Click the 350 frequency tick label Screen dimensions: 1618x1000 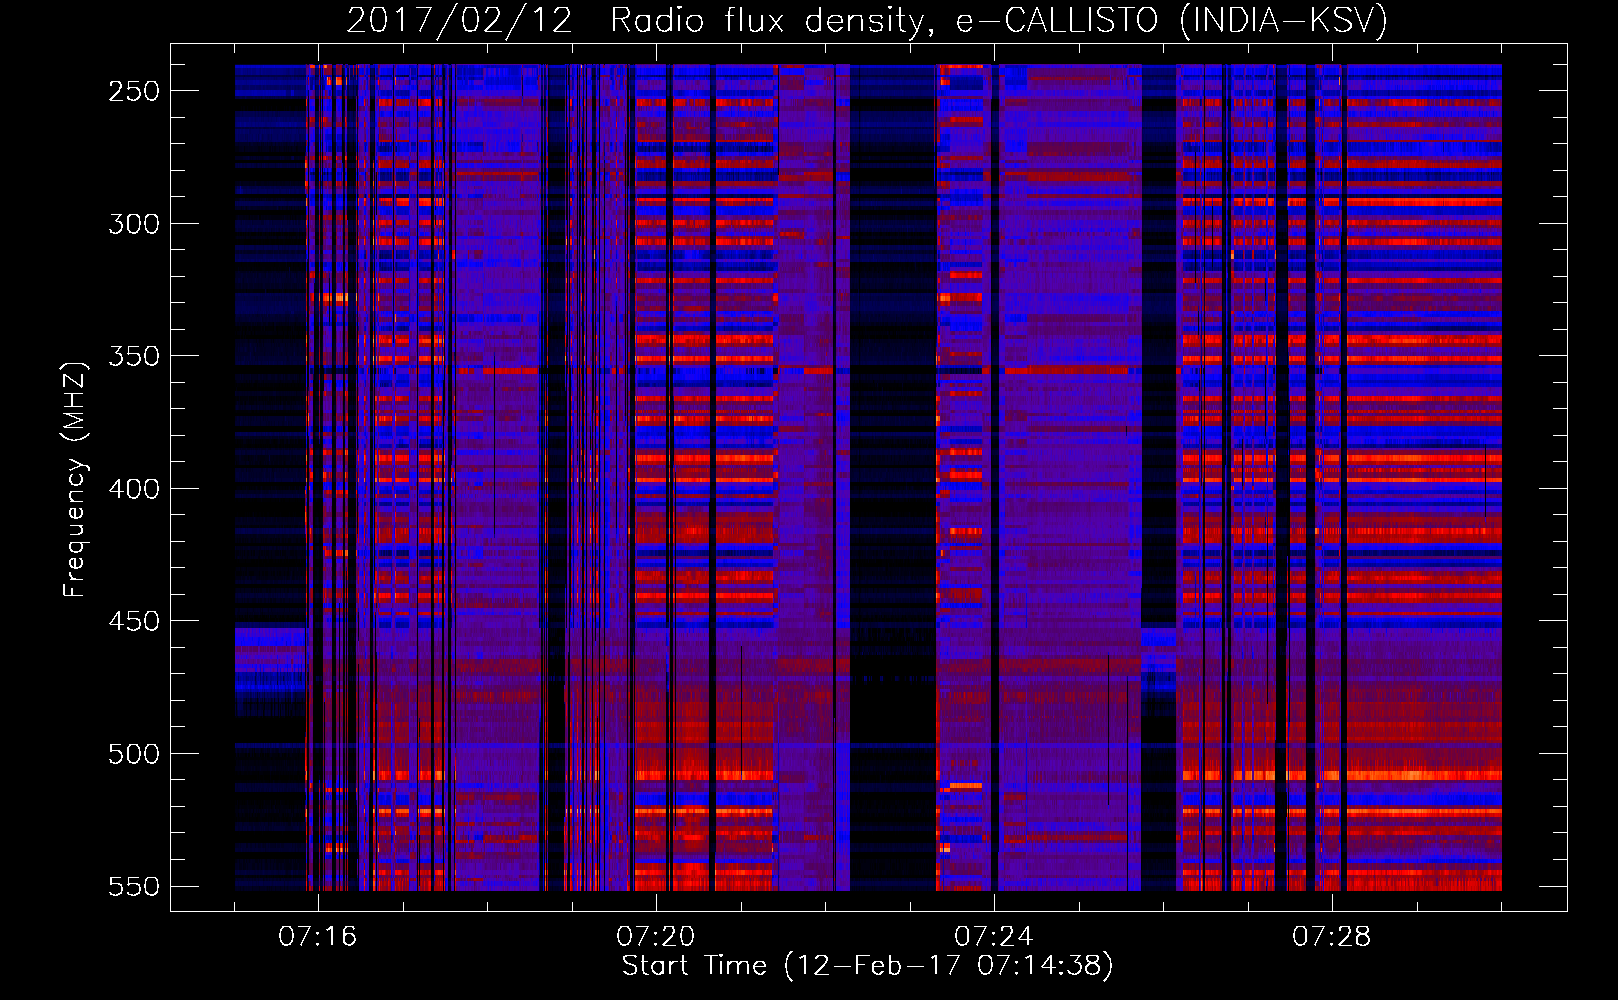[134, 356]
